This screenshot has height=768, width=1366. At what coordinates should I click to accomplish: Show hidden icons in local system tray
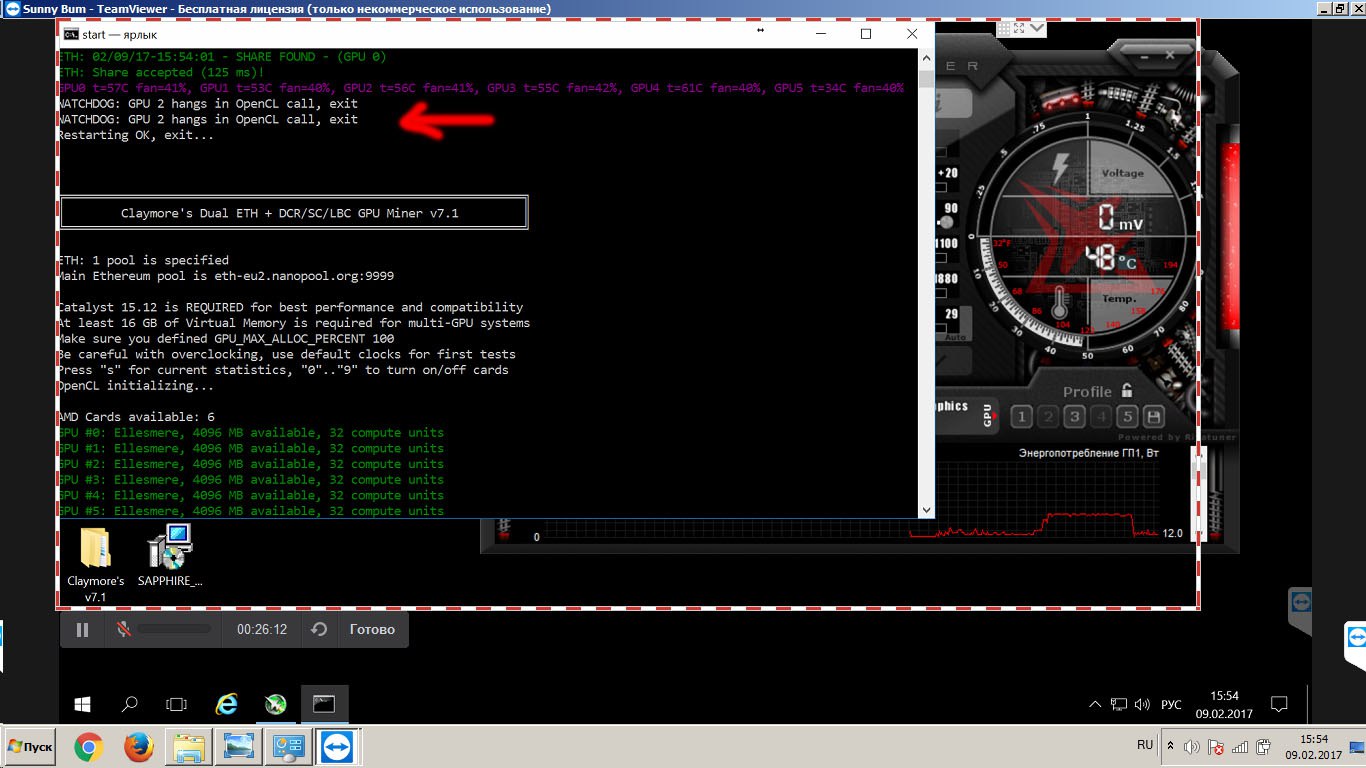[1169, 746]
